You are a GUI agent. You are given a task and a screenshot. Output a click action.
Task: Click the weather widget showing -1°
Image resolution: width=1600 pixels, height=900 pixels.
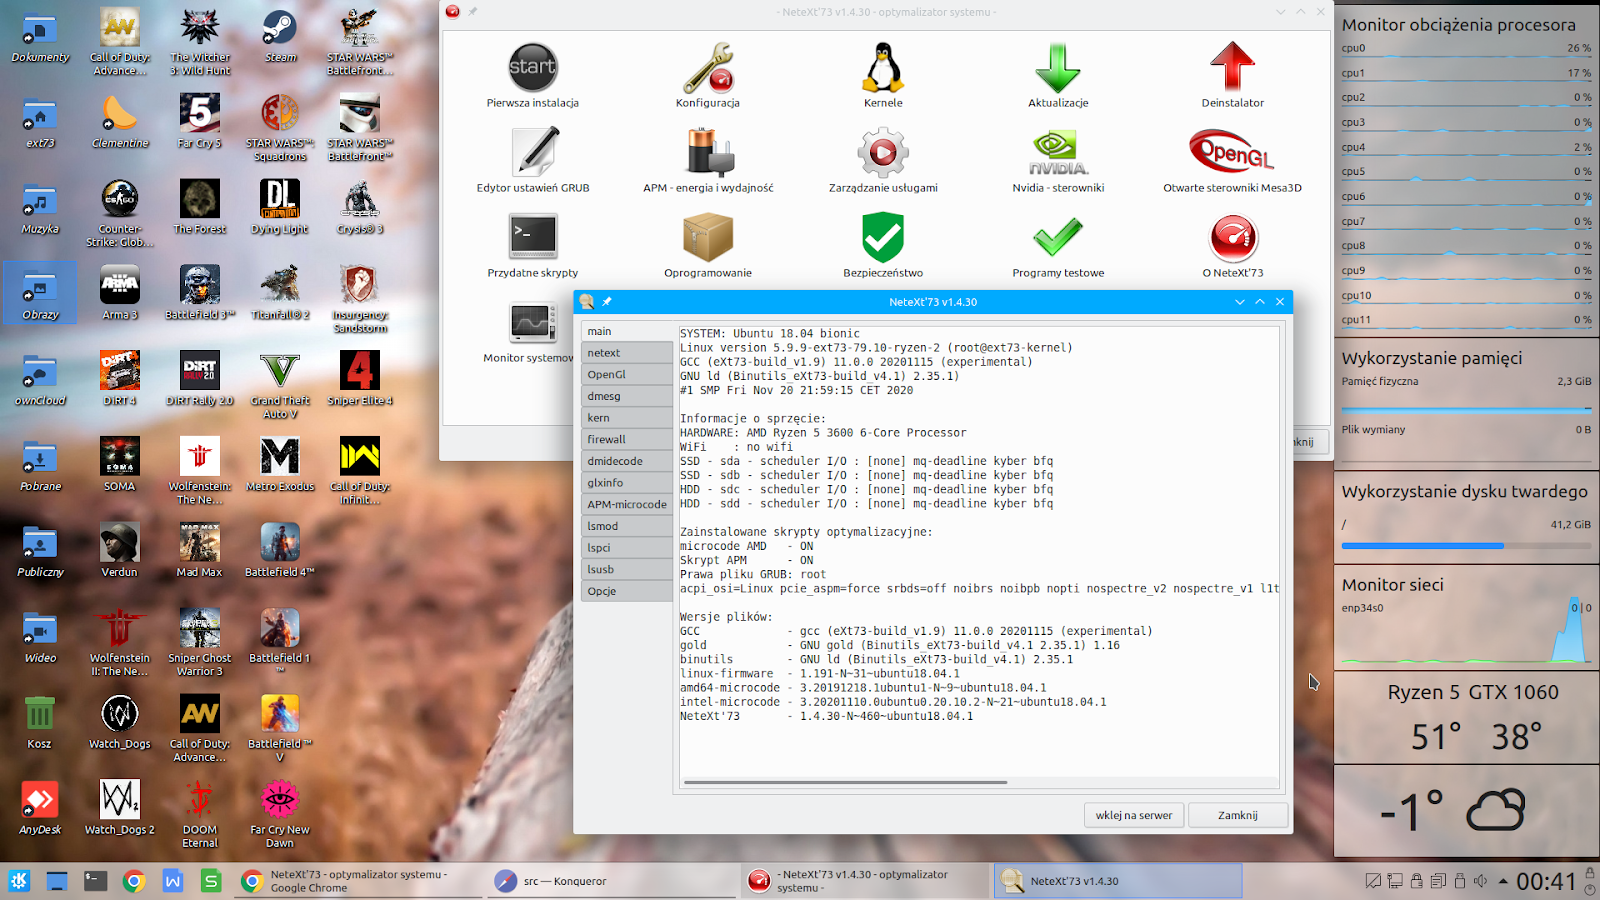coord(1466,810)
